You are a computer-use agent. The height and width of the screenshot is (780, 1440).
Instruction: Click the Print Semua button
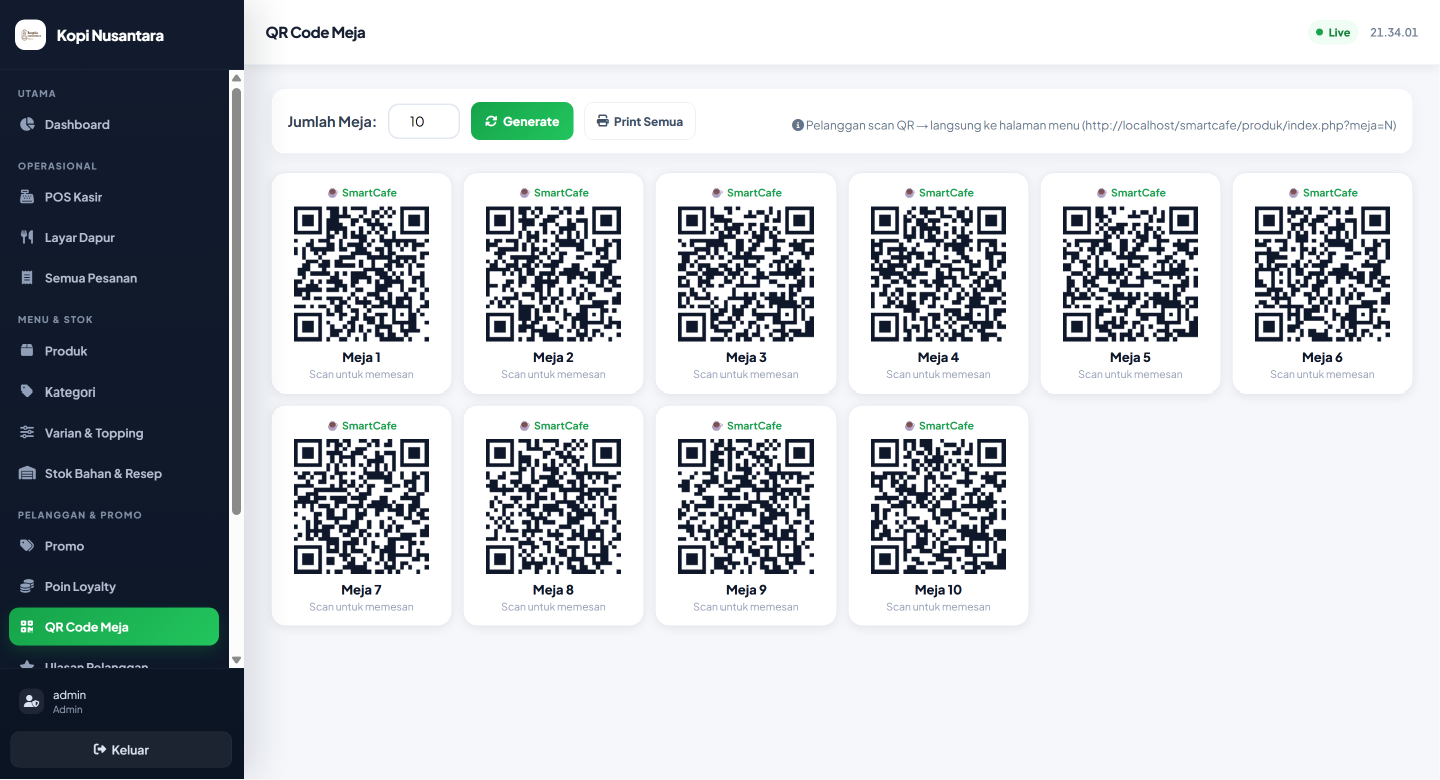coord(640,121)
